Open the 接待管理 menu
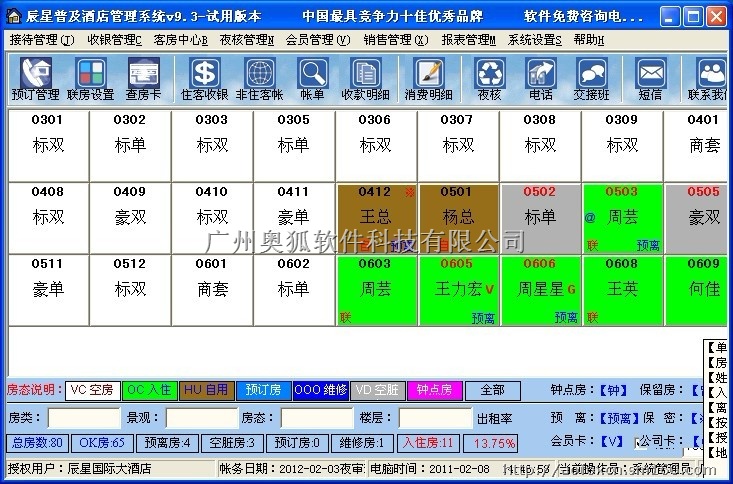The width and height of the screenshot is (733, 484). coord(41,40)
